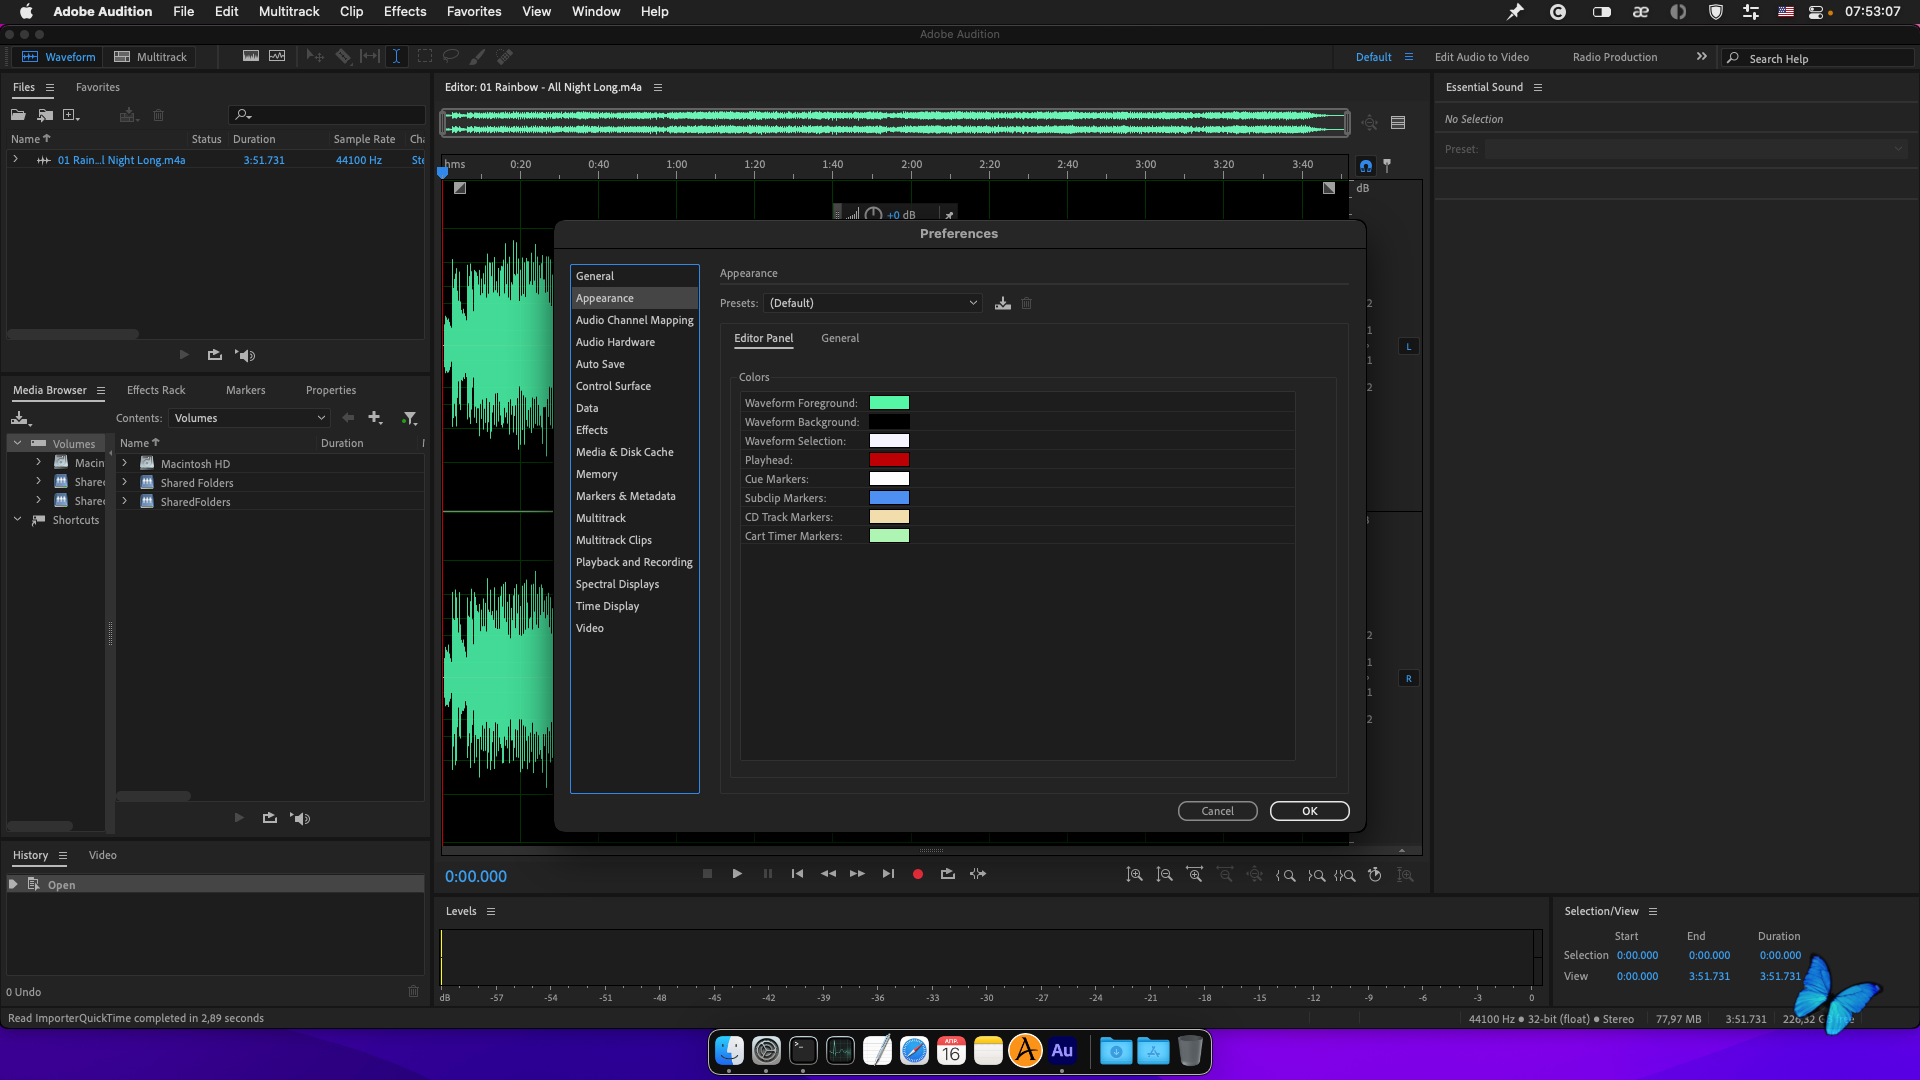Click the Open File folder icon in Files panel

pos(18,115)
